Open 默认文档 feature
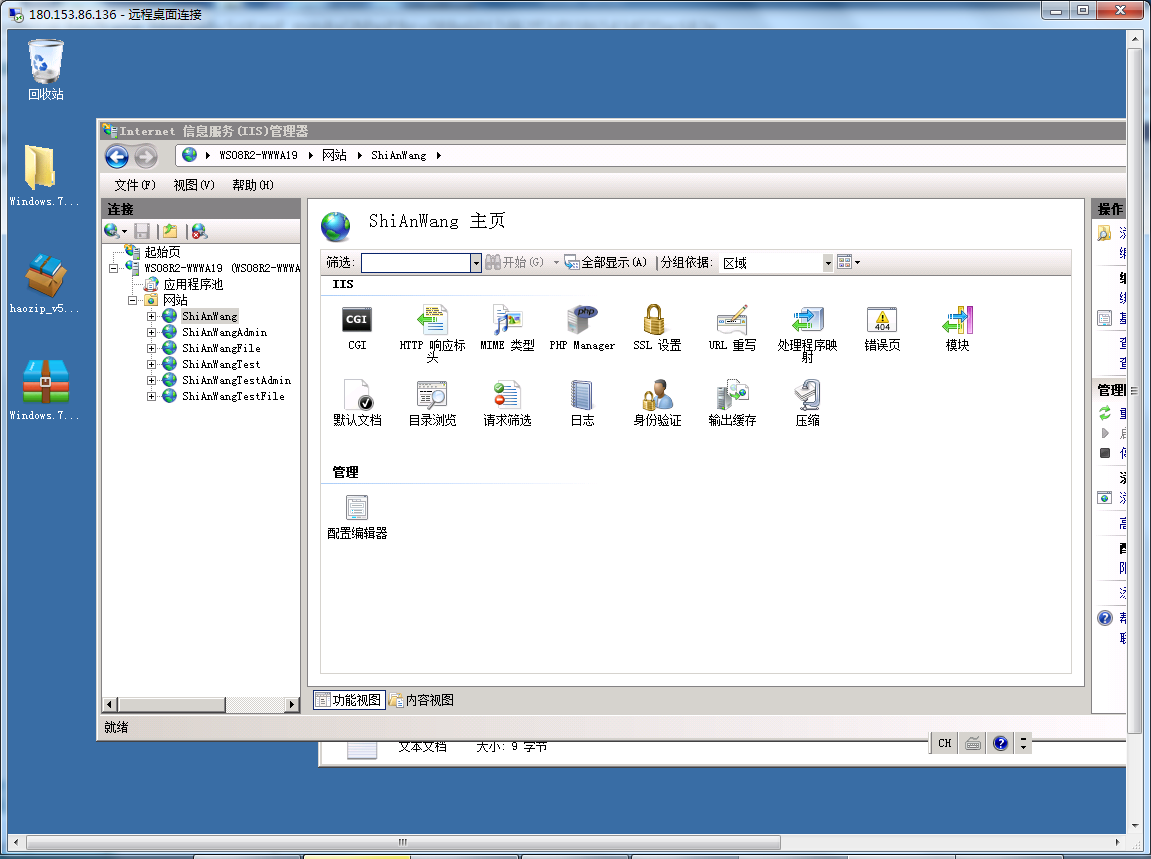 tap(357, 402)
